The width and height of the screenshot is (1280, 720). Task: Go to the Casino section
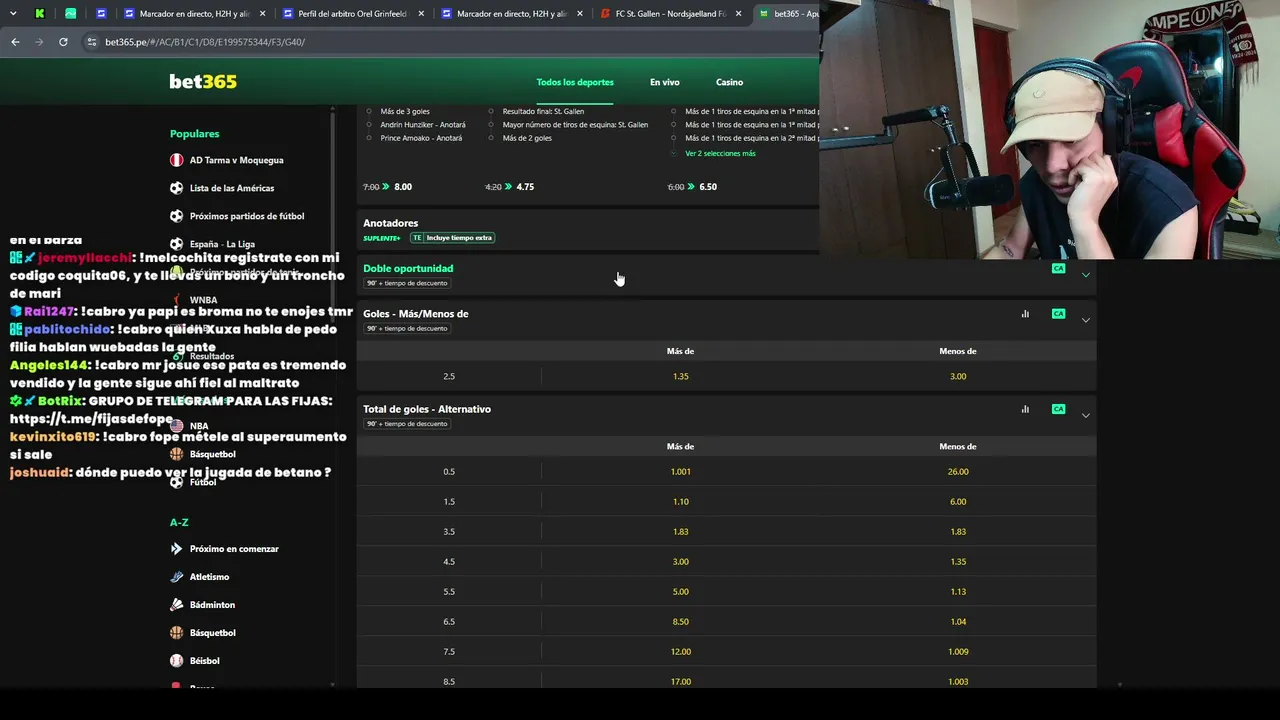(729, 82)
